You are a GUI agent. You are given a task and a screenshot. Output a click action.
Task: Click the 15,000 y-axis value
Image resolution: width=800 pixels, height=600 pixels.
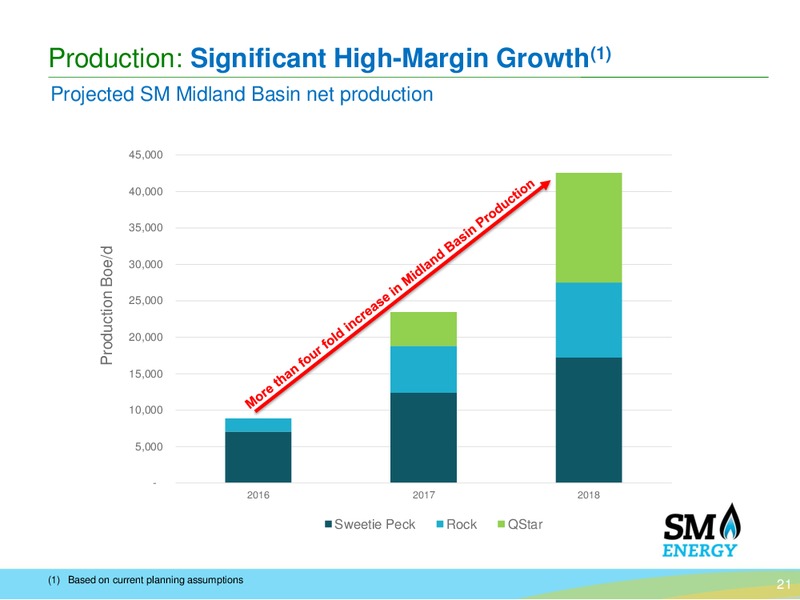point(145,373)
